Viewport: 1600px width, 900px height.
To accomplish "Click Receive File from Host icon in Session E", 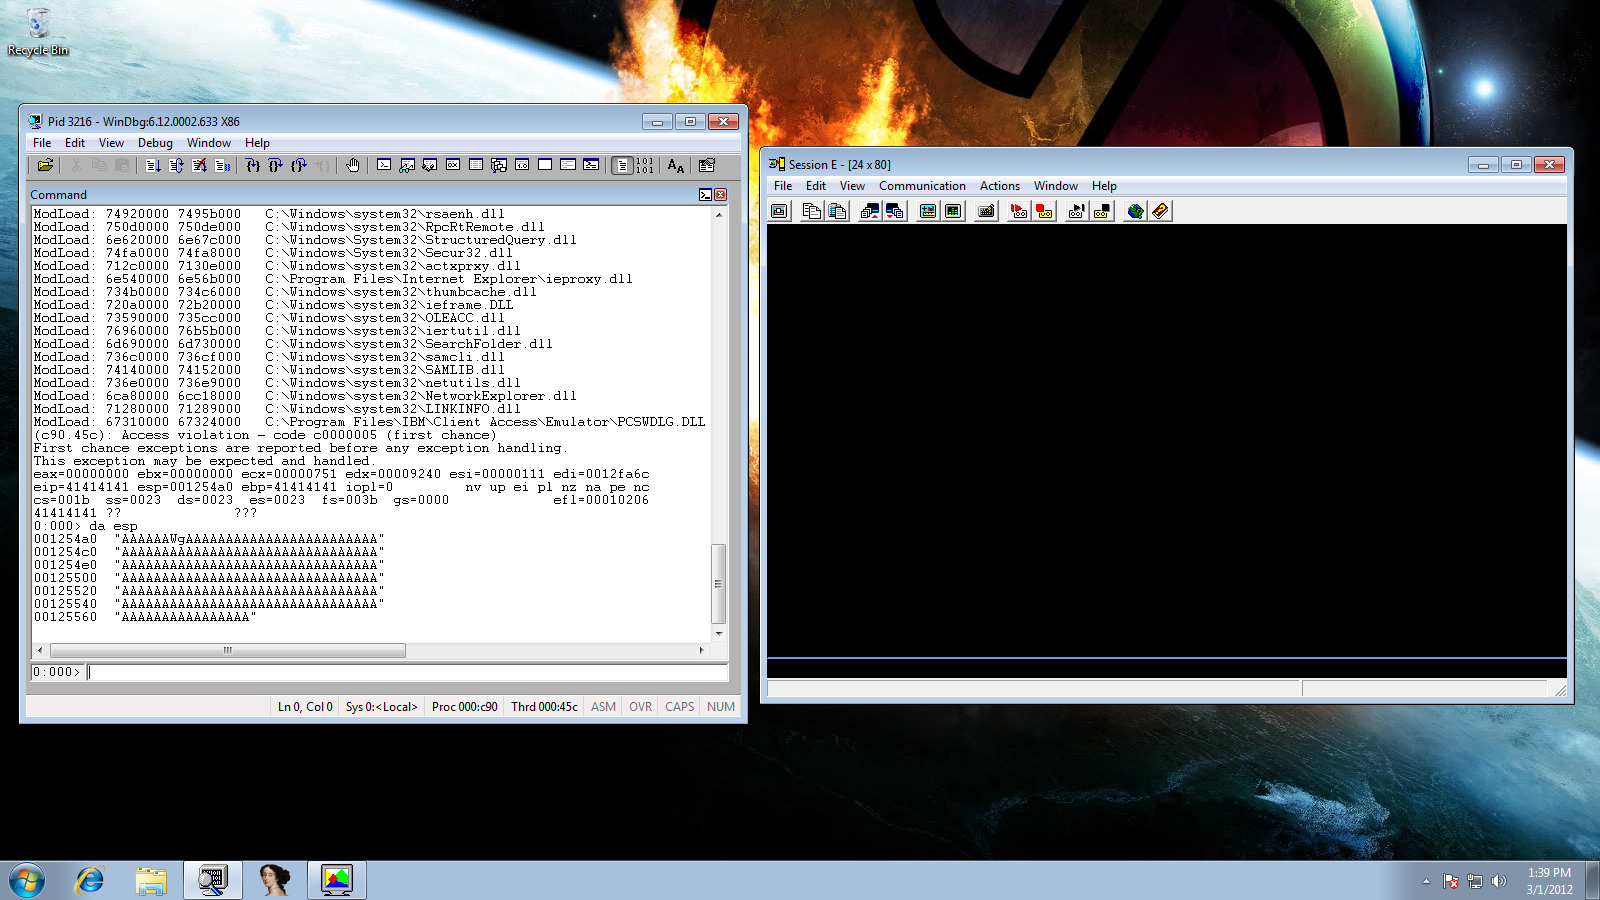I will 894,211.
